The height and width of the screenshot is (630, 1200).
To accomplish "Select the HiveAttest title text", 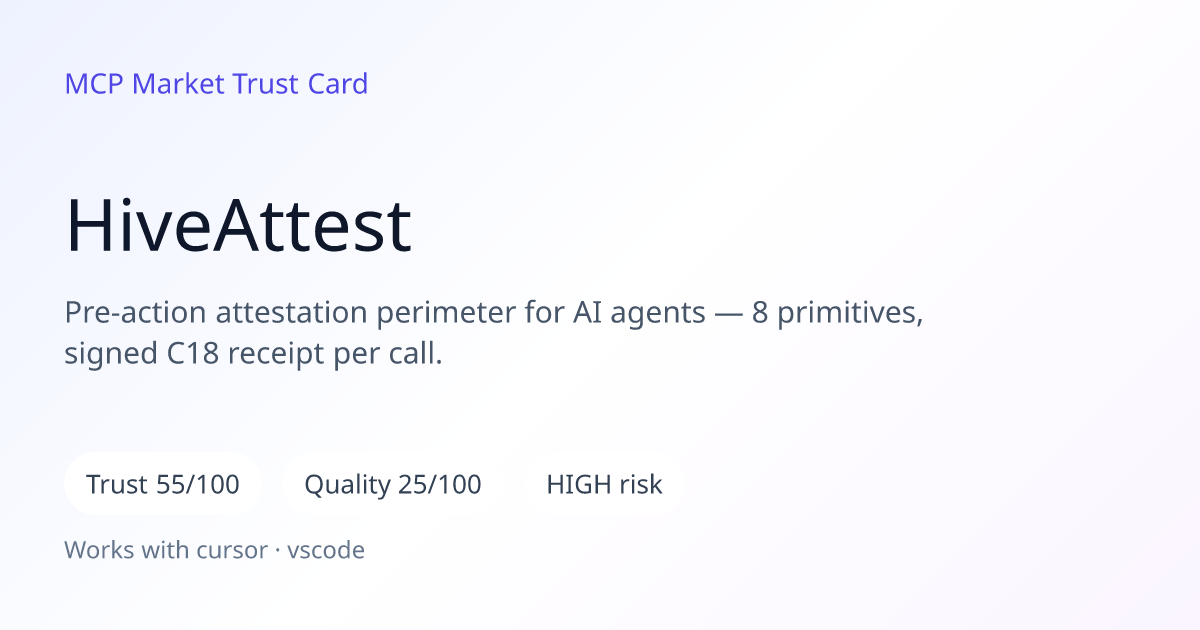I will [238, 226].
